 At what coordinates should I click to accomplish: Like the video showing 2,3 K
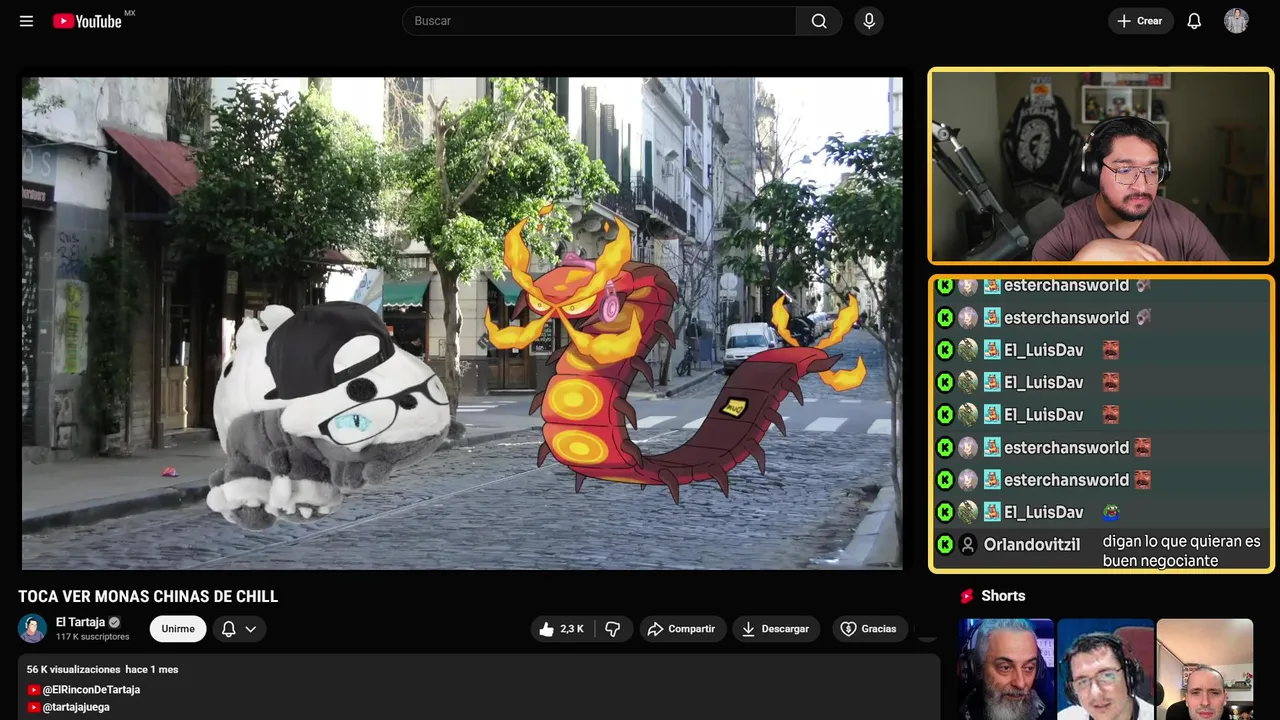point(561,629)
